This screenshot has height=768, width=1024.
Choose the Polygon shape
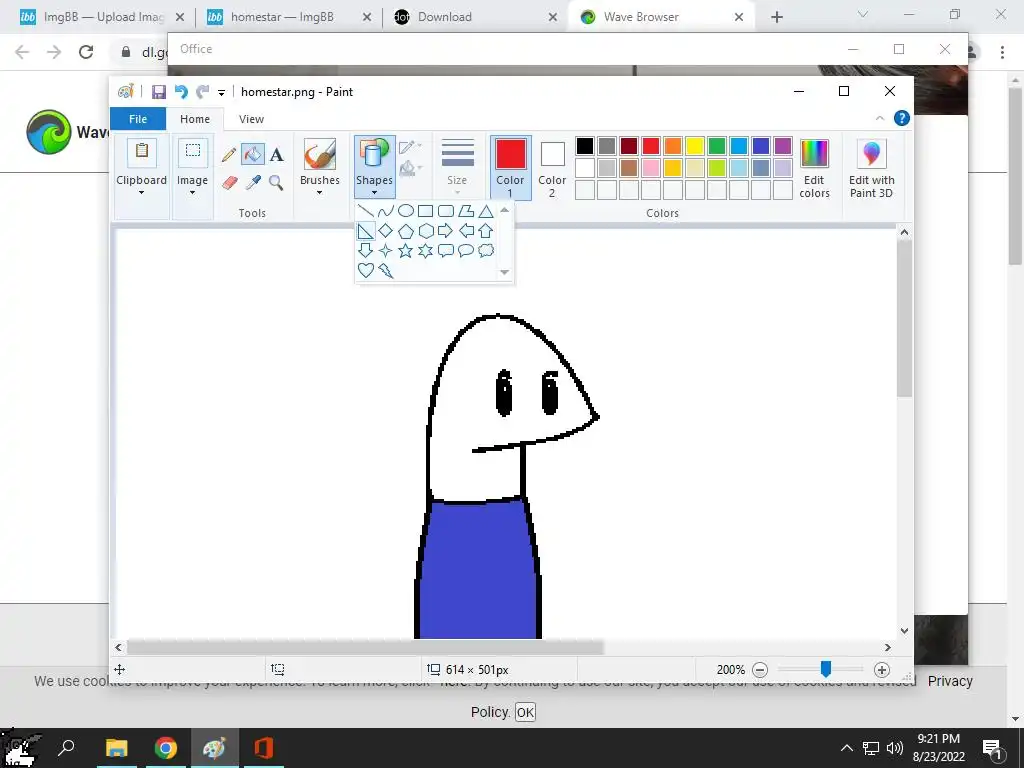click(466, 211)
